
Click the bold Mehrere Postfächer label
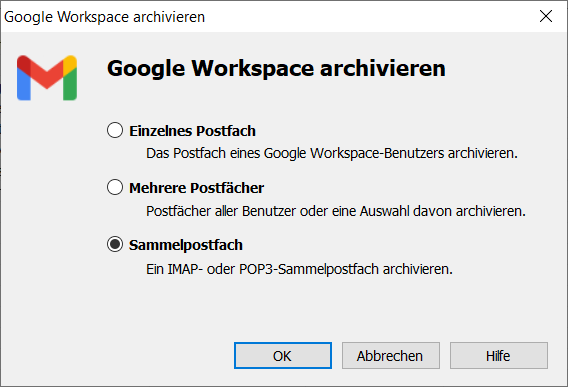click(x=196, y=188)
